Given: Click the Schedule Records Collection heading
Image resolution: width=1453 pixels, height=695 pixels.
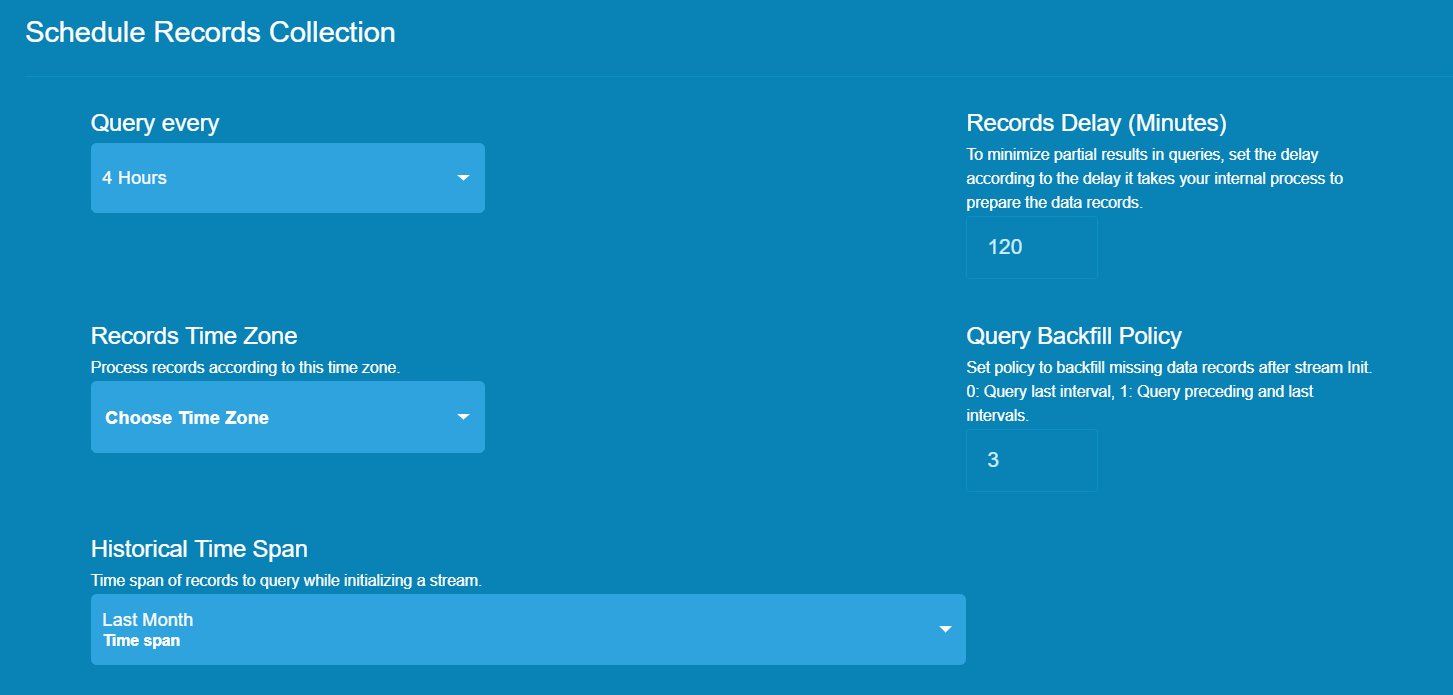Looking at the screenshot, I should [210, 31].
